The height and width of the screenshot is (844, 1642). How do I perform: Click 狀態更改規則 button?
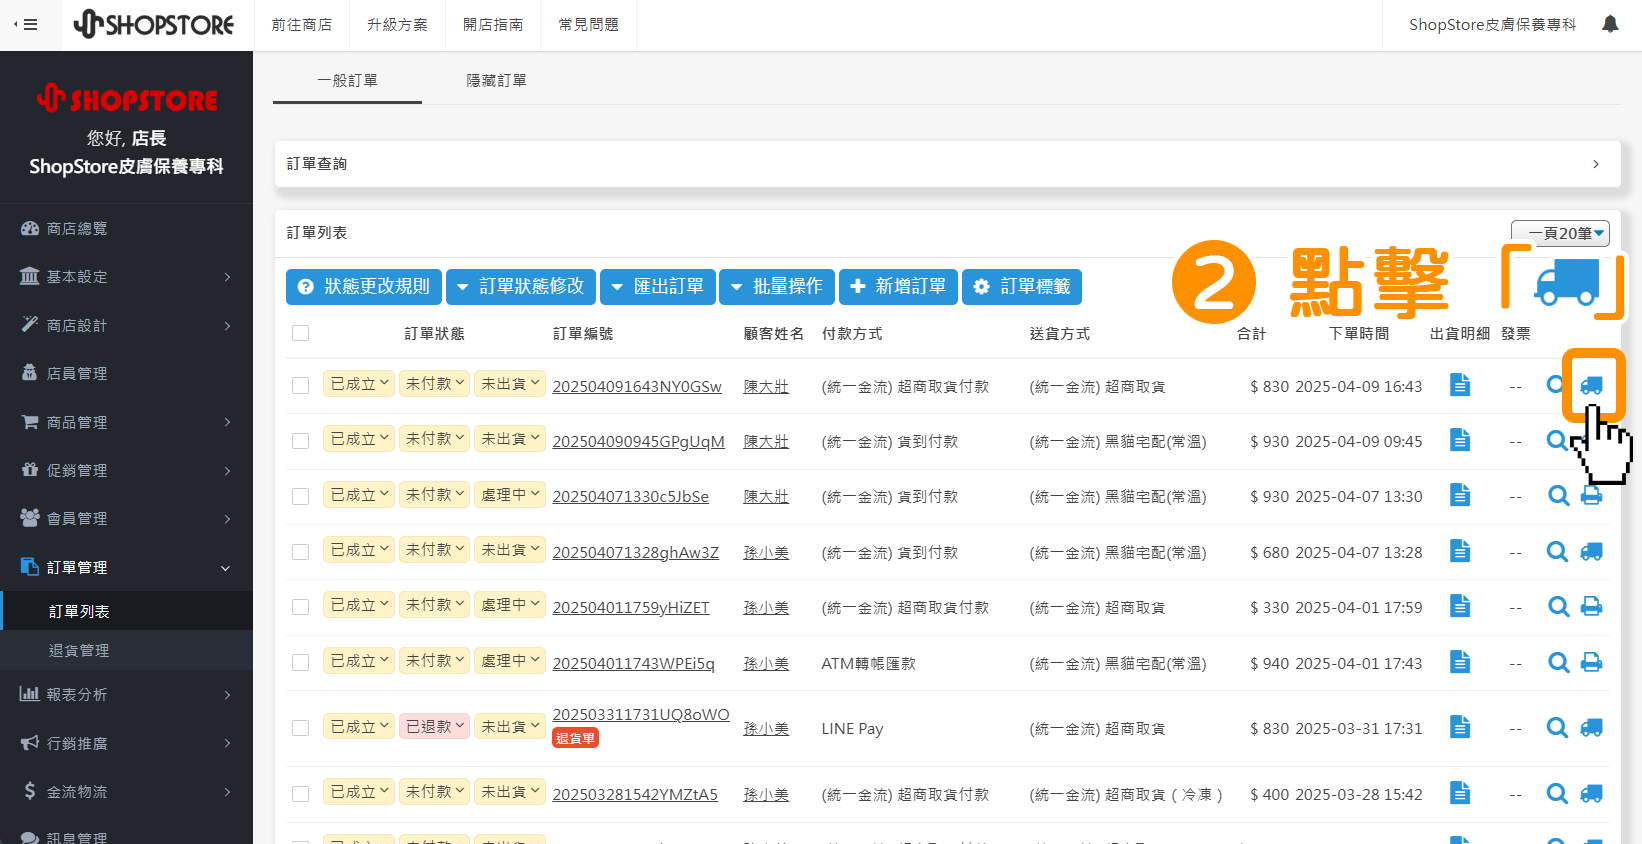[364, 287]
